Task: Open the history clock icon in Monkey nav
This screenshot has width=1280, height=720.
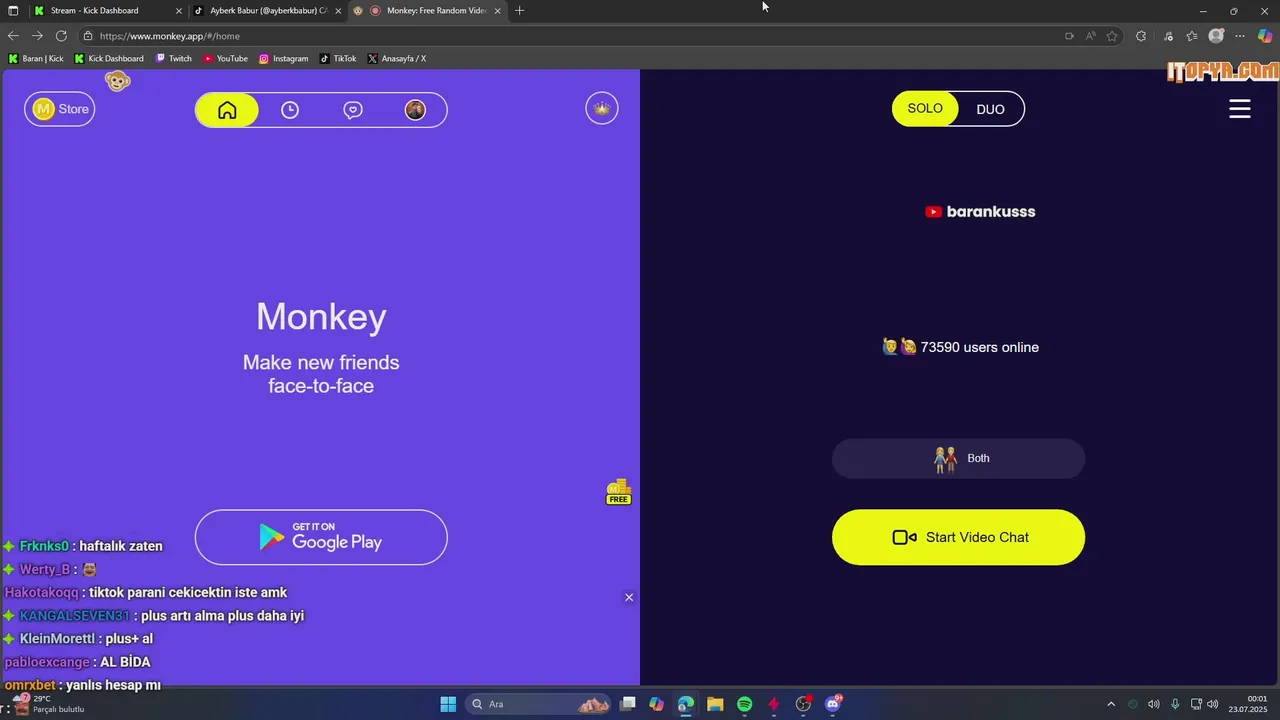Action: click(x=290, y=110)
